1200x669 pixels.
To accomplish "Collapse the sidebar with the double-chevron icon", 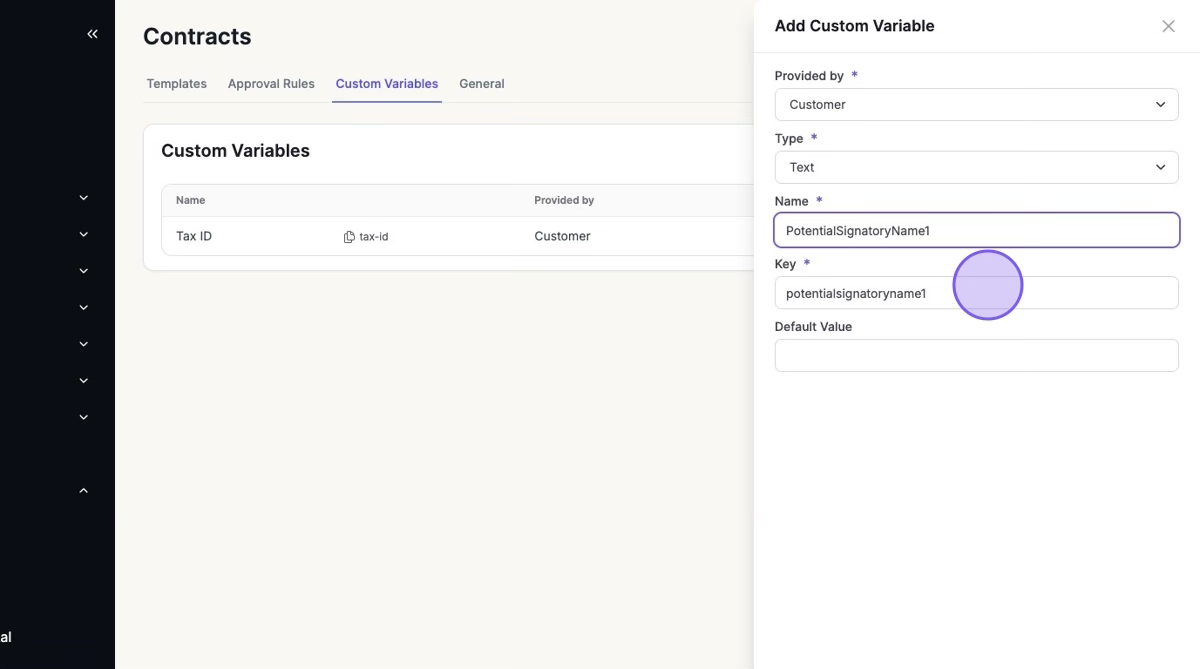I will click(92, 34).
